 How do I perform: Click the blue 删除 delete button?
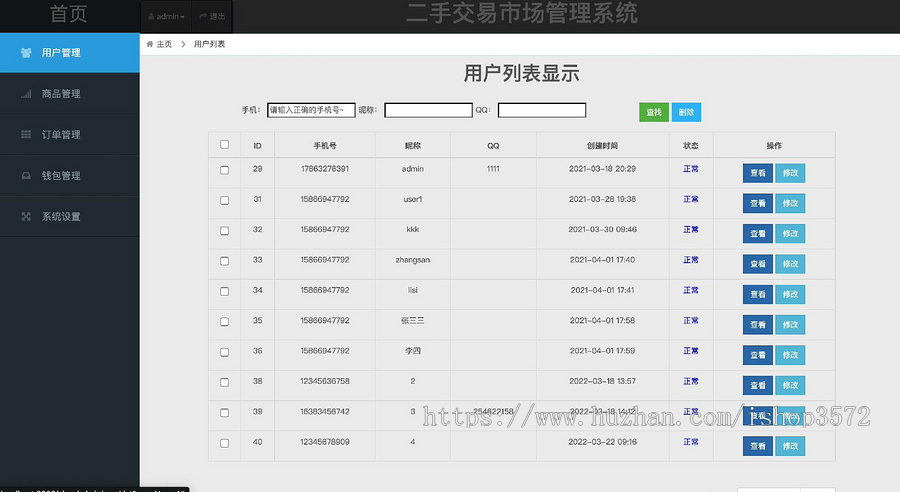point(686,112)
